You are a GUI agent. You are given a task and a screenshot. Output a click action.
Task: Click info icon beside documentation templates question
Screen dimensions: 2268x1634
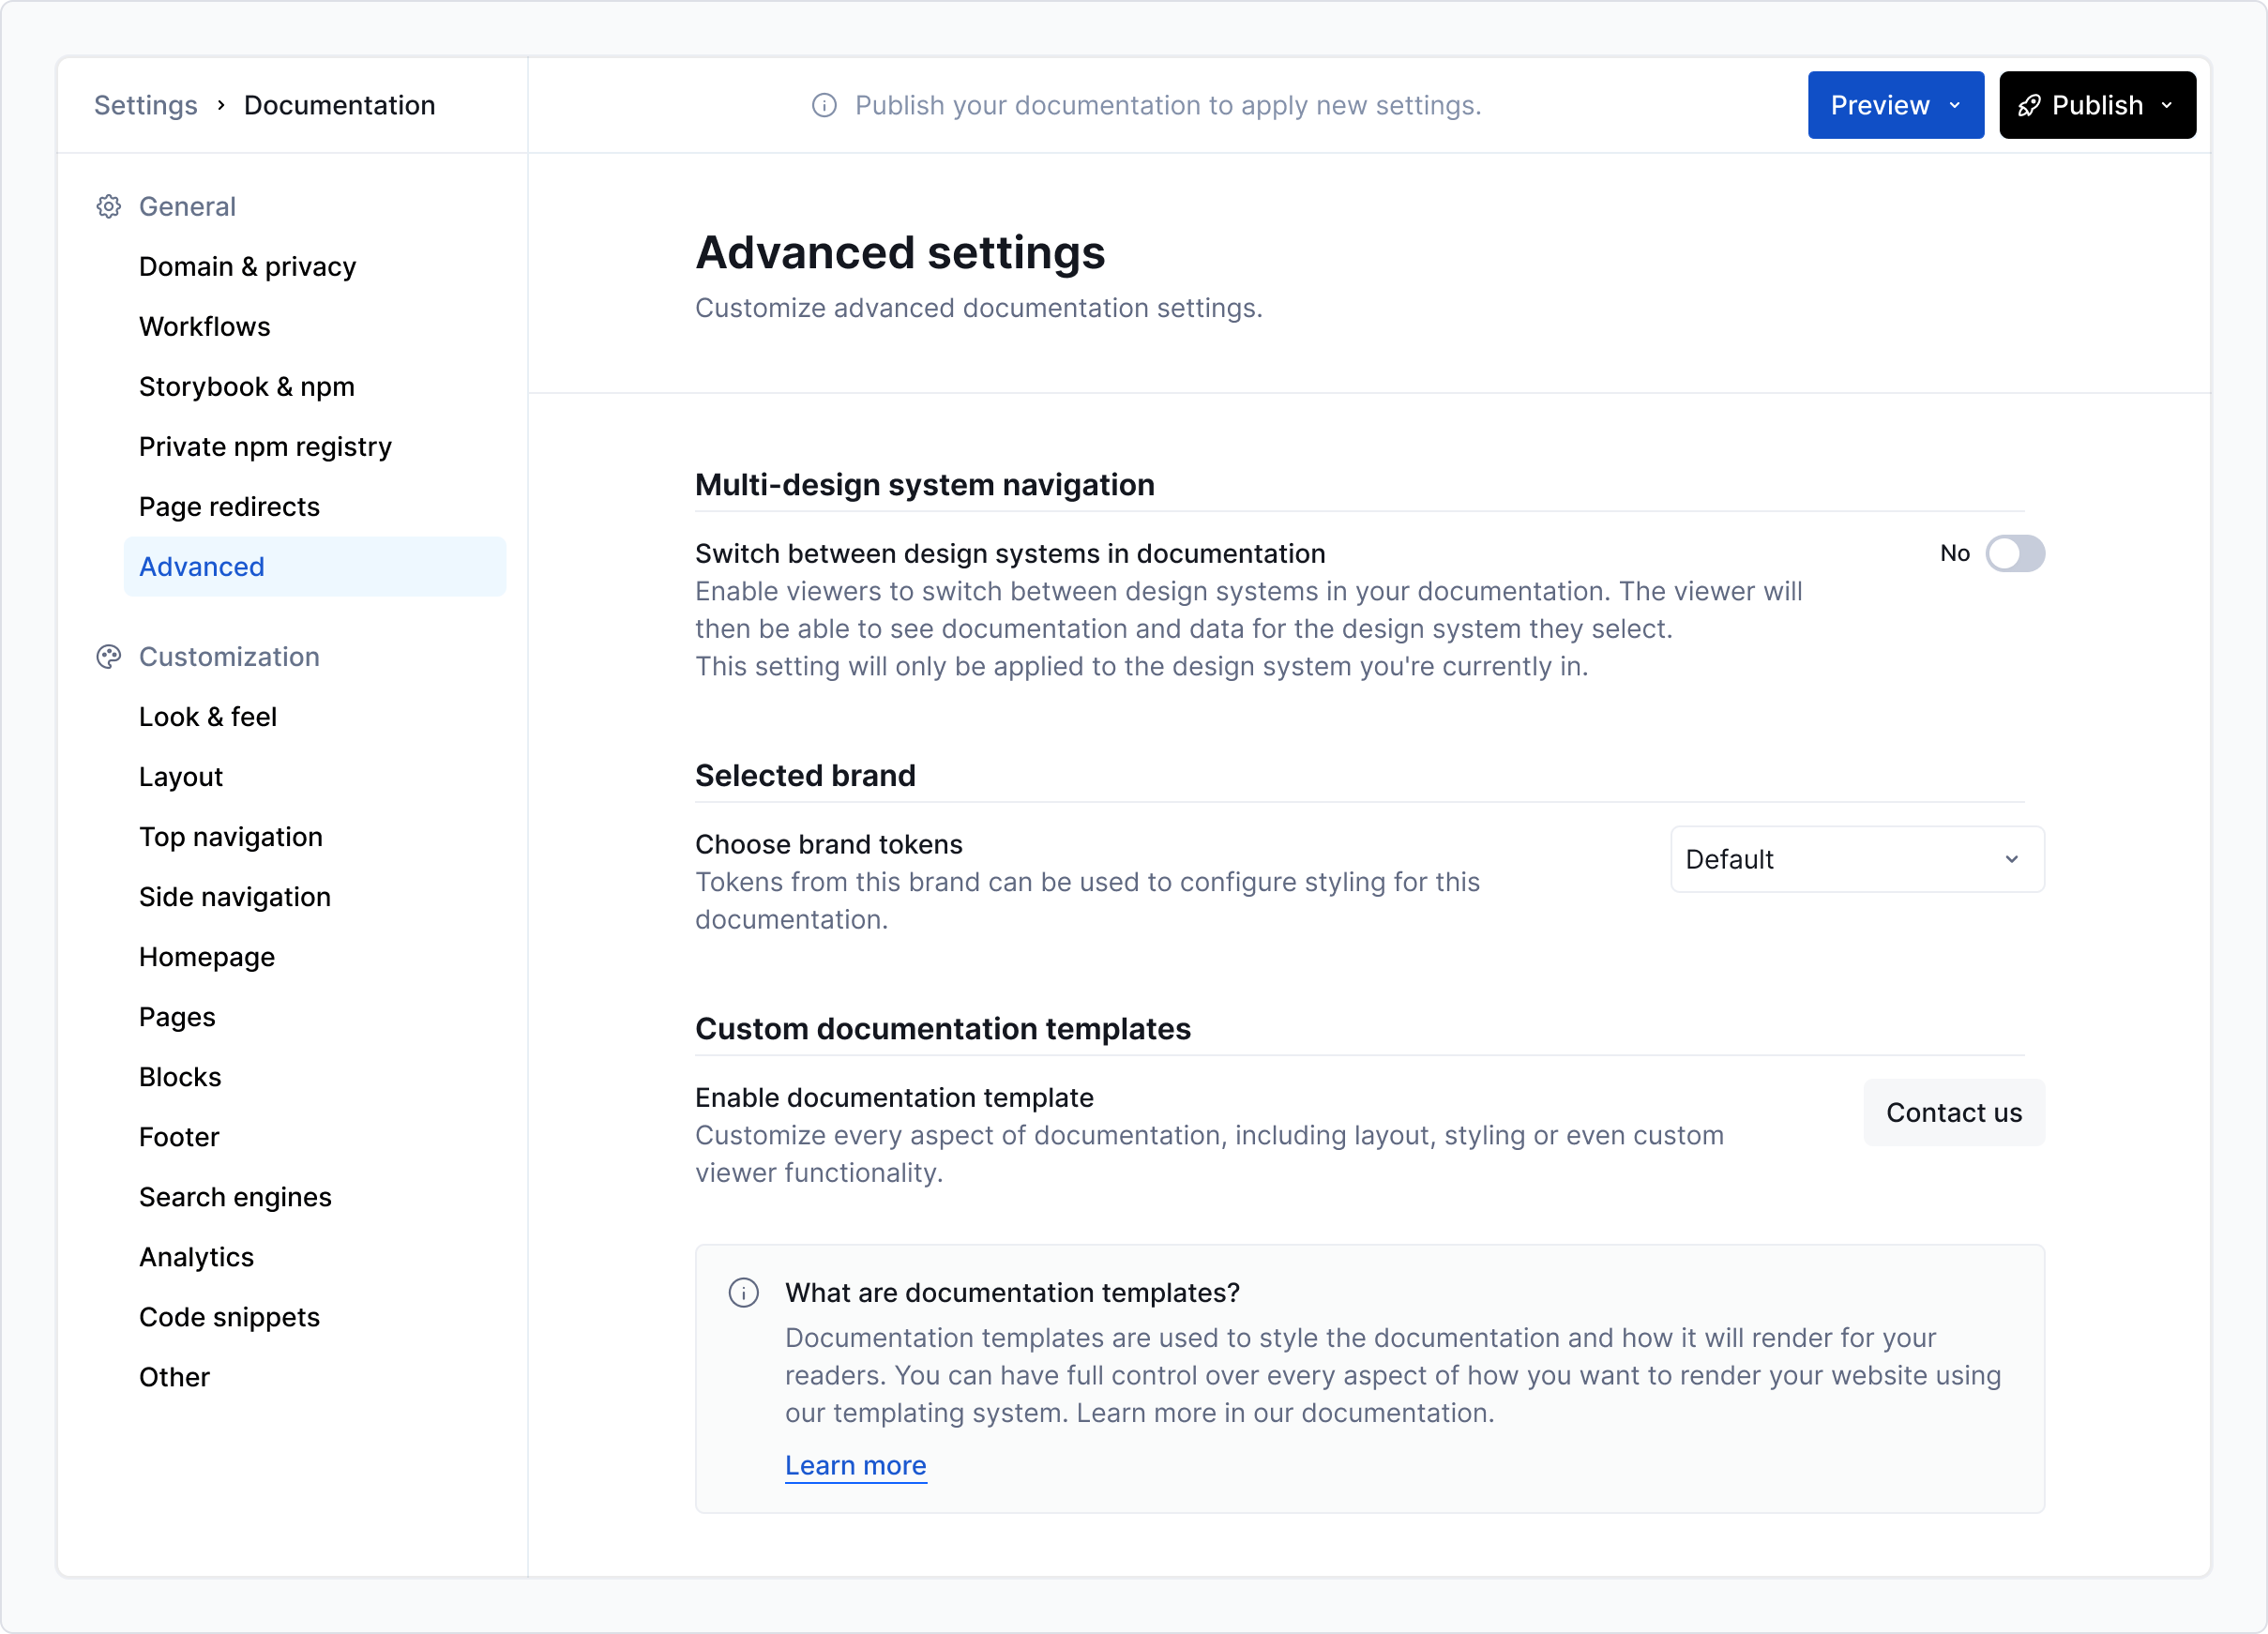(743, 1293)
